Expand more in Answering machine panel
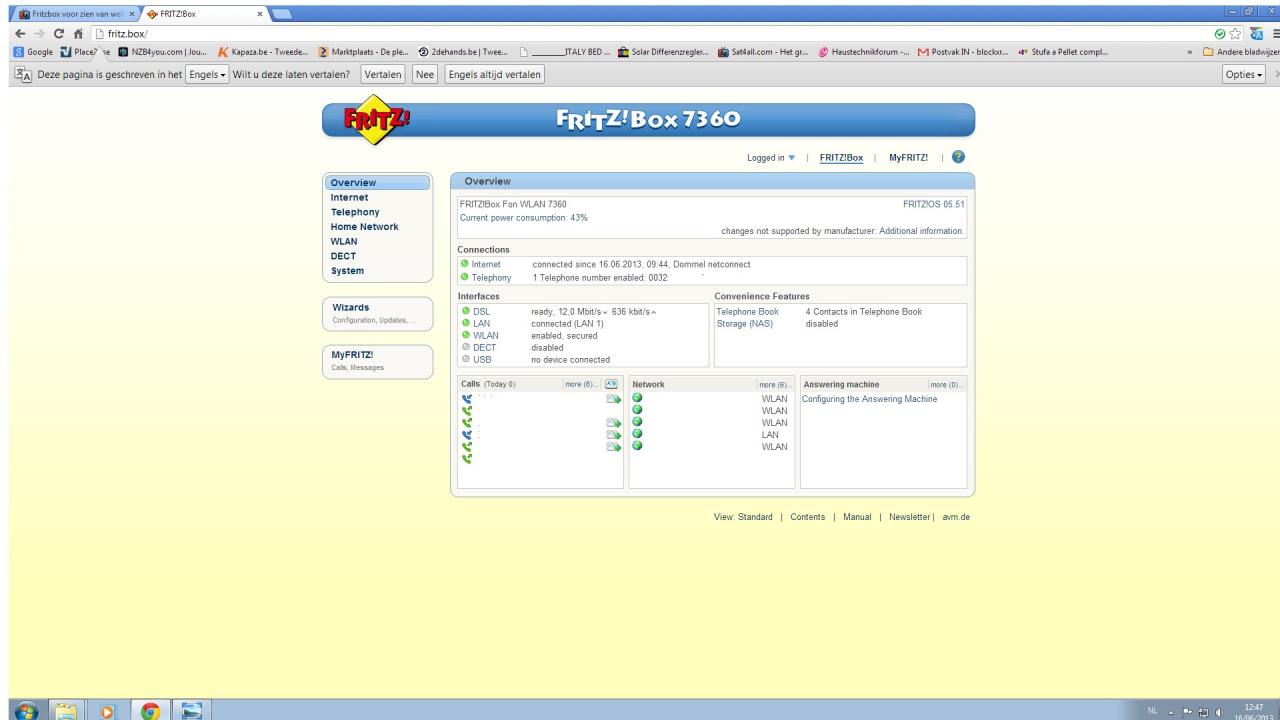Viewport: 1280px width, 720px height. coord(946,384)
